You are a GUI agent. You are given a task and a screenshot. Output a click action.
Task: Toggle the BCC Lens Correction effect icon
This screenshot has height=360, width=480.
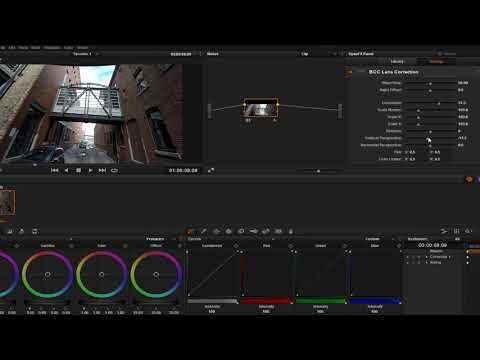coord(350,72)
